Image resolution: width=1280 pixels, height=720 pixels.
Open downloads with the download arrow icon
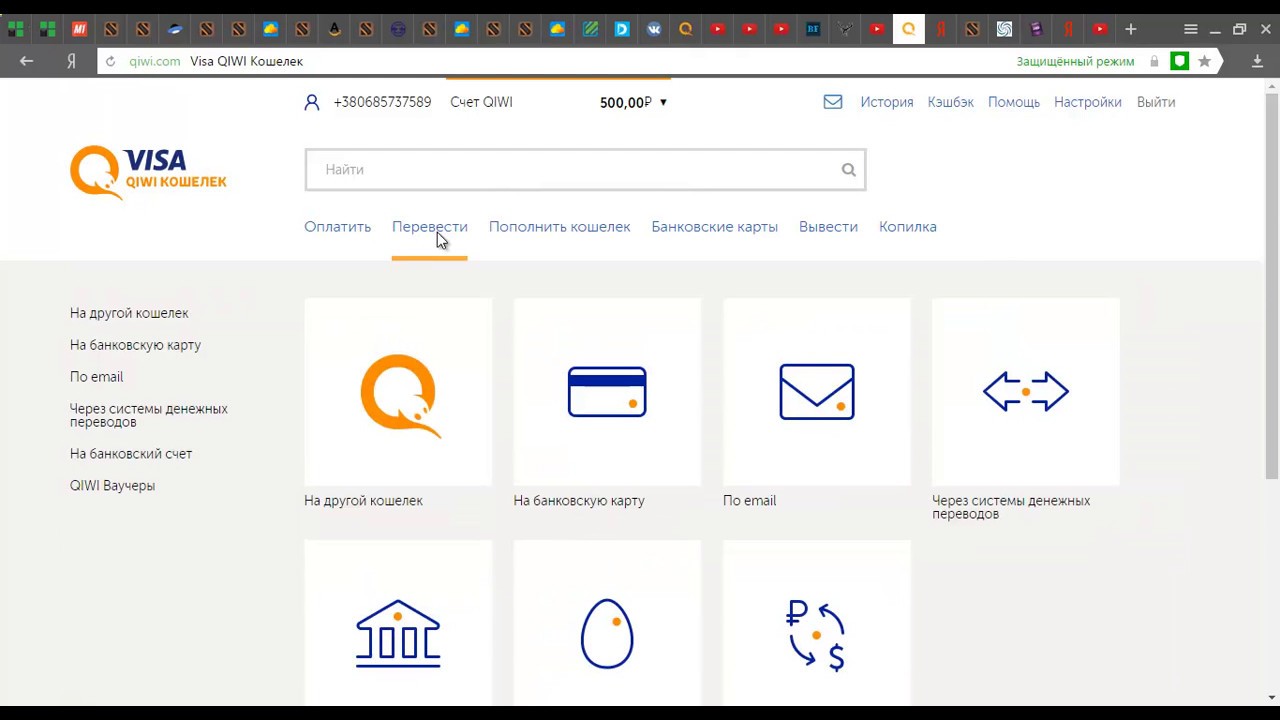pos(1258,61)
